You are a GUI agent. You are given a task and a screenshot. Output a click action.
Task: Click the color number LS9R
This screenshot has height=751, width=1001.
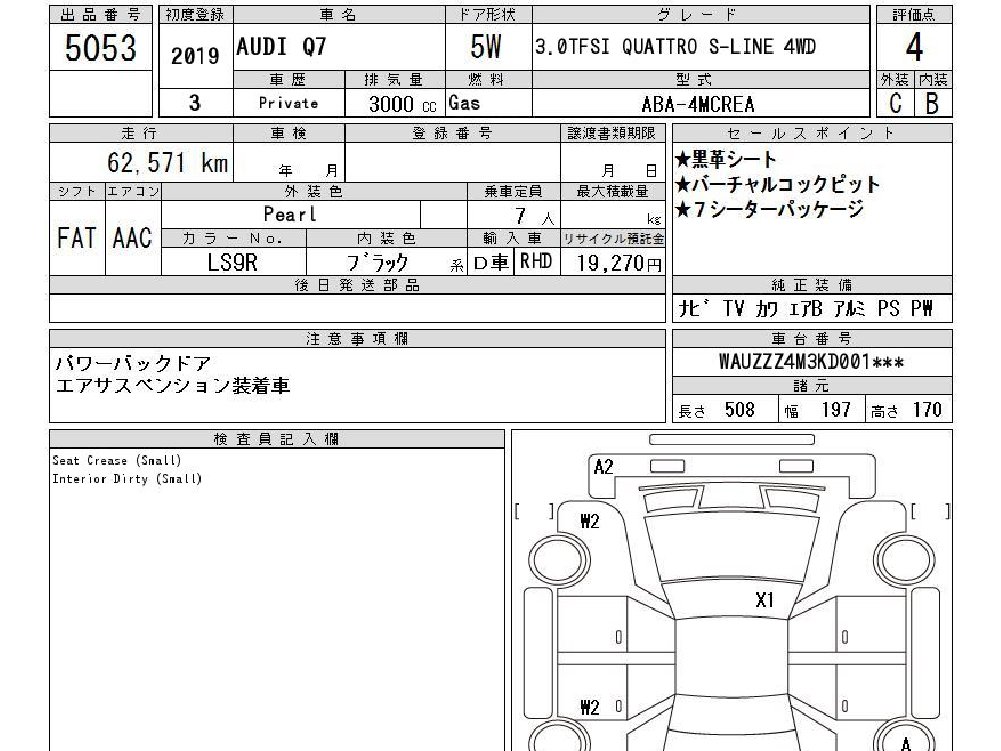[x=232, y=262]
